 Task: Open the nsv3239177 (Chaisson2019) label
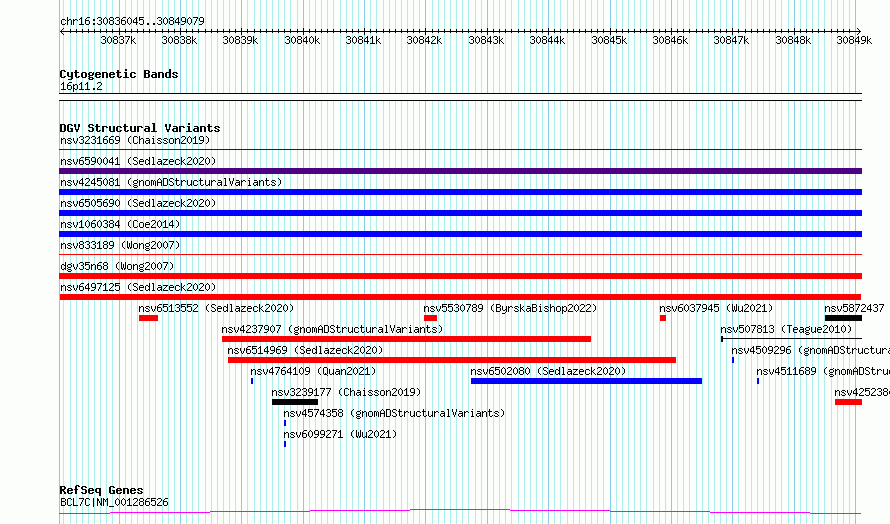click(x=346, y=392)
